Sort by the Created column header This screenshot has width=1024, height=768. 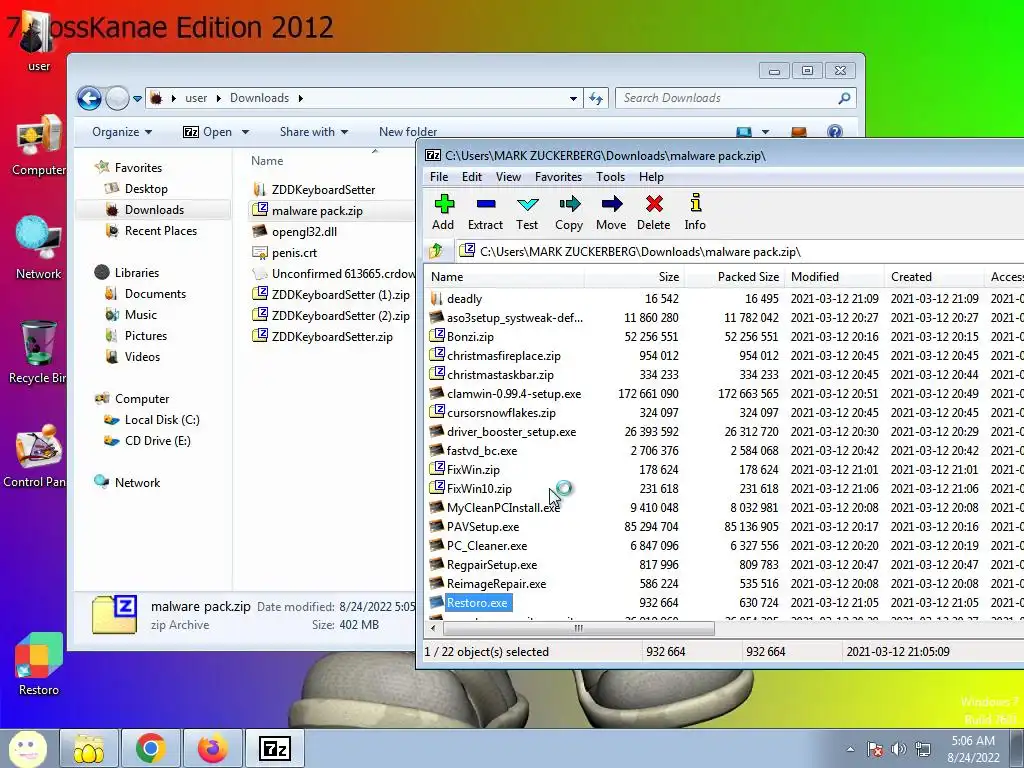[935, 277]
